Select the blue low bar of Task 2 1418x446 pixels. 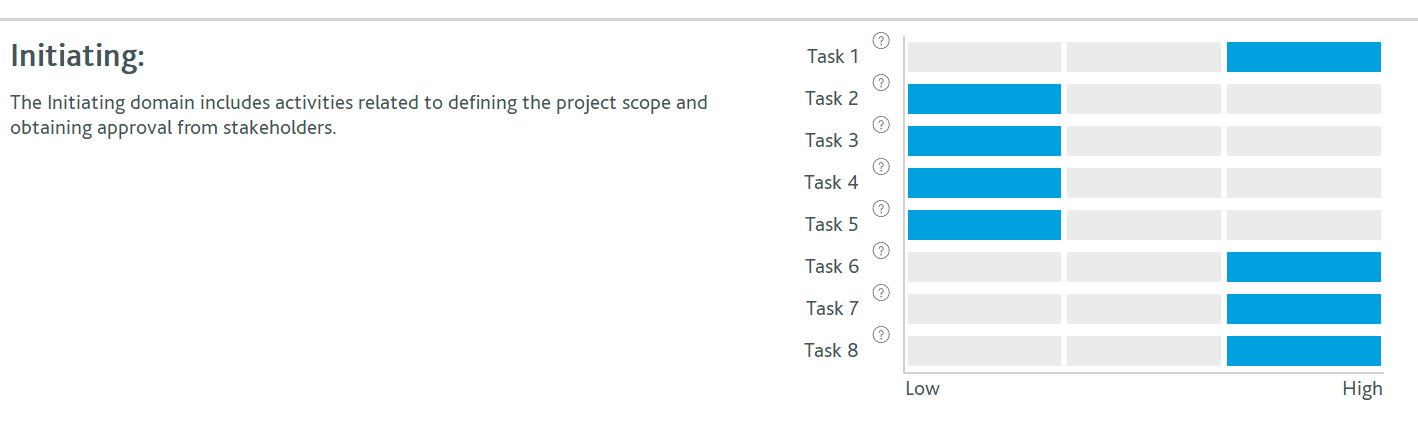[984, 99]
